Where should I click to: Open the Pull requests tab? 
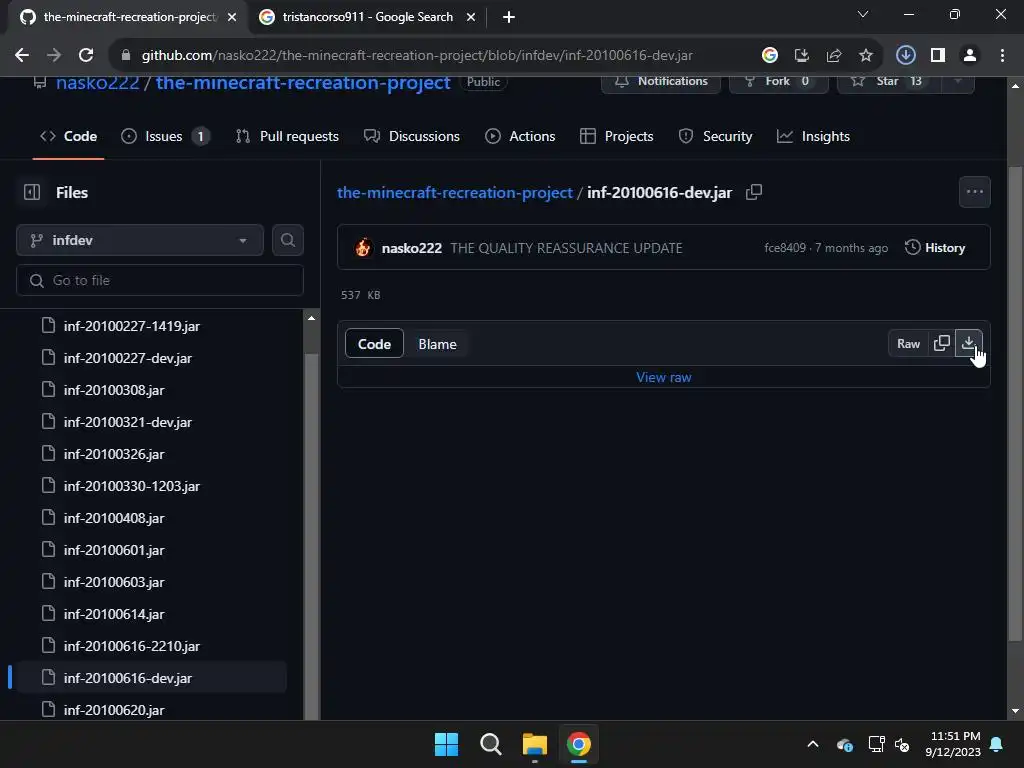tap(287, 136)
